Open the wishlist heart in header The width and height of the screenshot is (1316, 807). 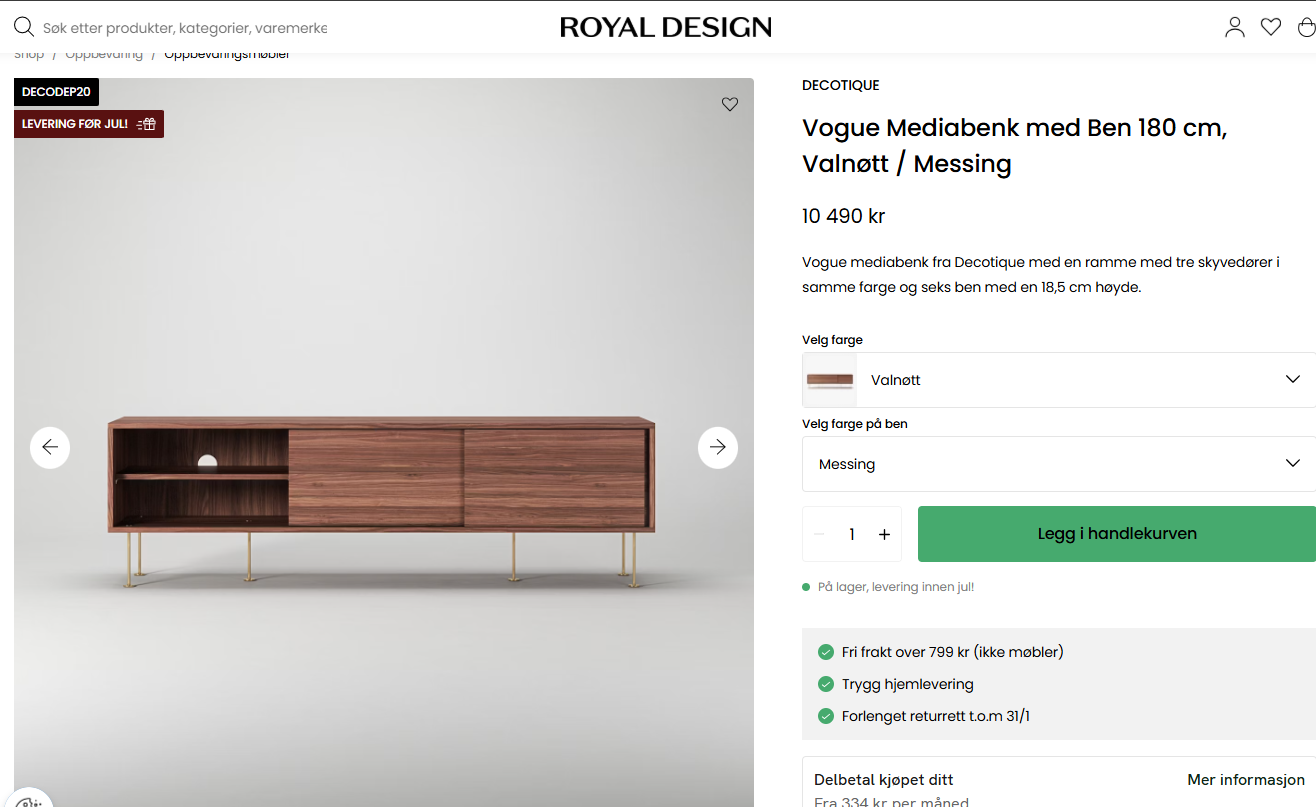pos(1271,27)
